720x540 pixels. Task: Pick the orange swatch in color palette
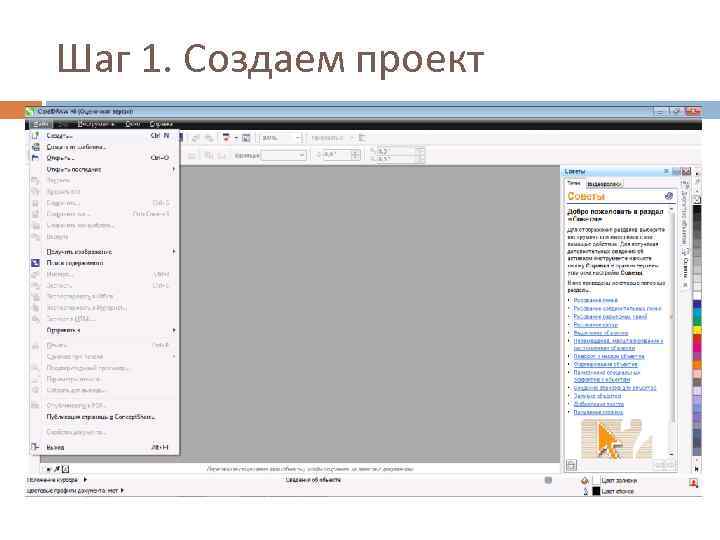(697, 365)
